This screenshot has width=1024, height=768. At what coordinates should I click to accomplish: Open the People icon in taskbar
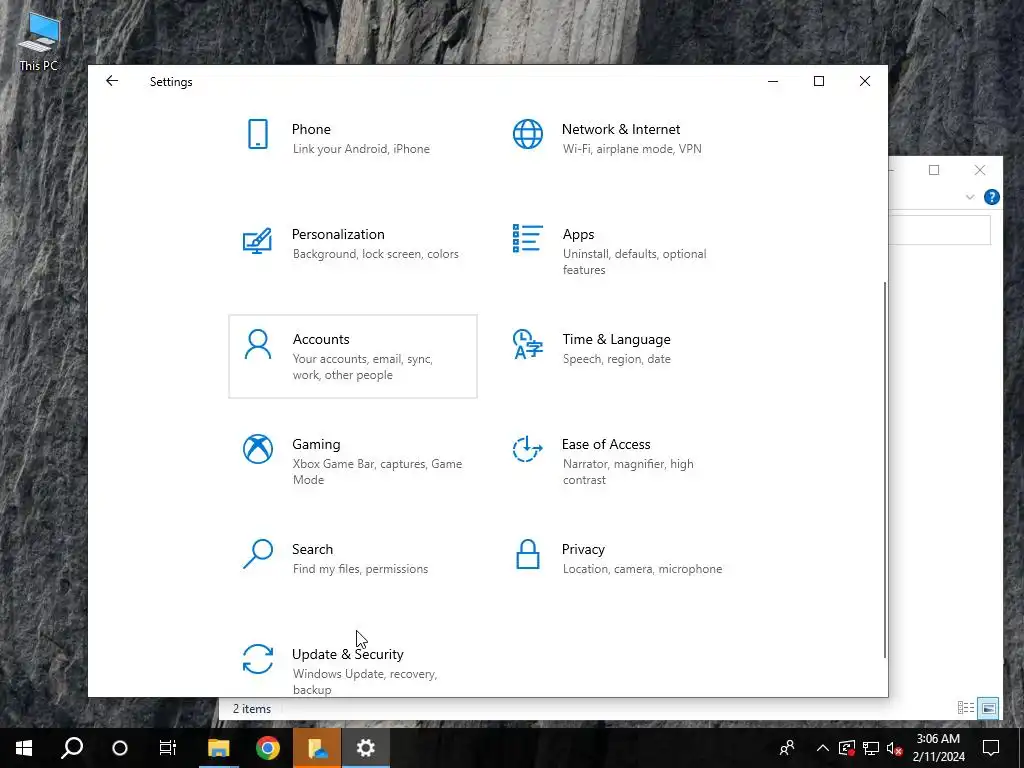coord(787,748)
